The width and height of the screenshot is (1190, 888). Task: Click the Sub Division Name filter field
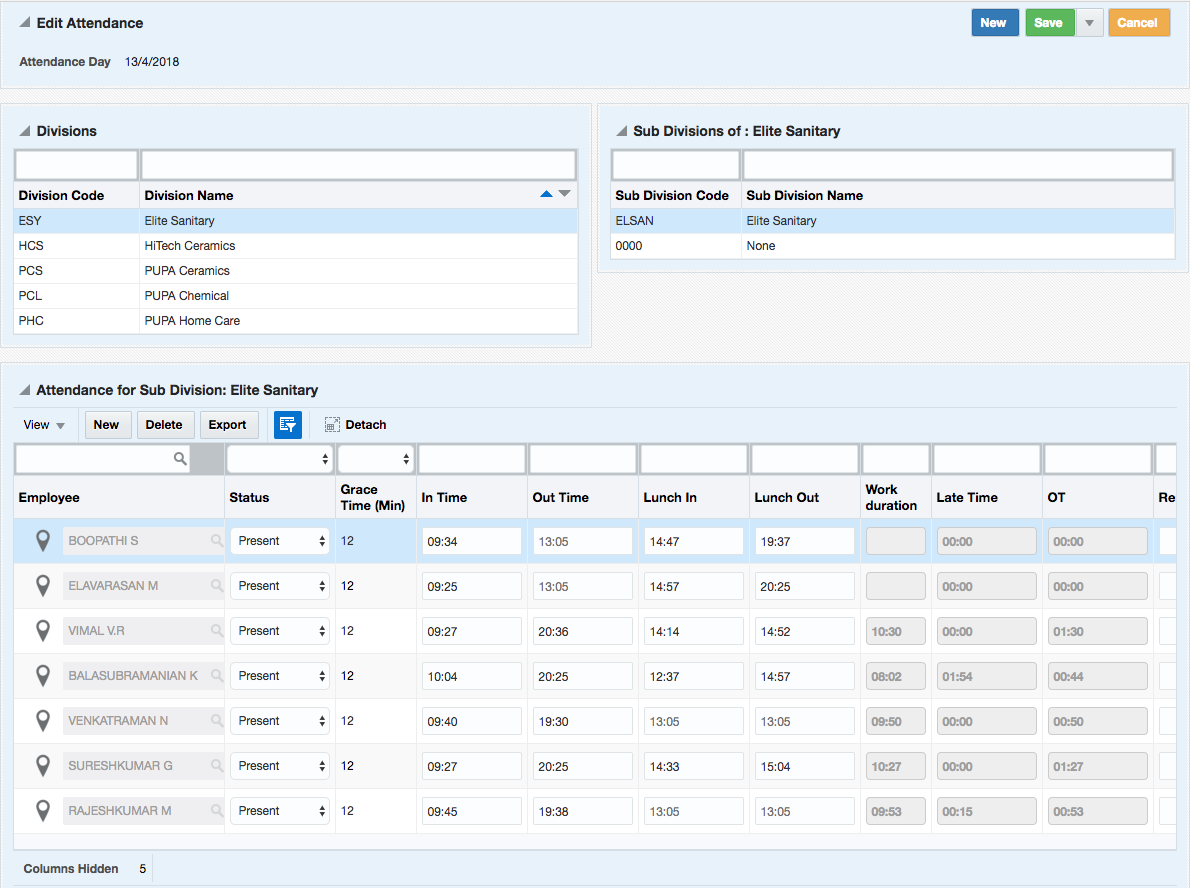coord(958,165)
